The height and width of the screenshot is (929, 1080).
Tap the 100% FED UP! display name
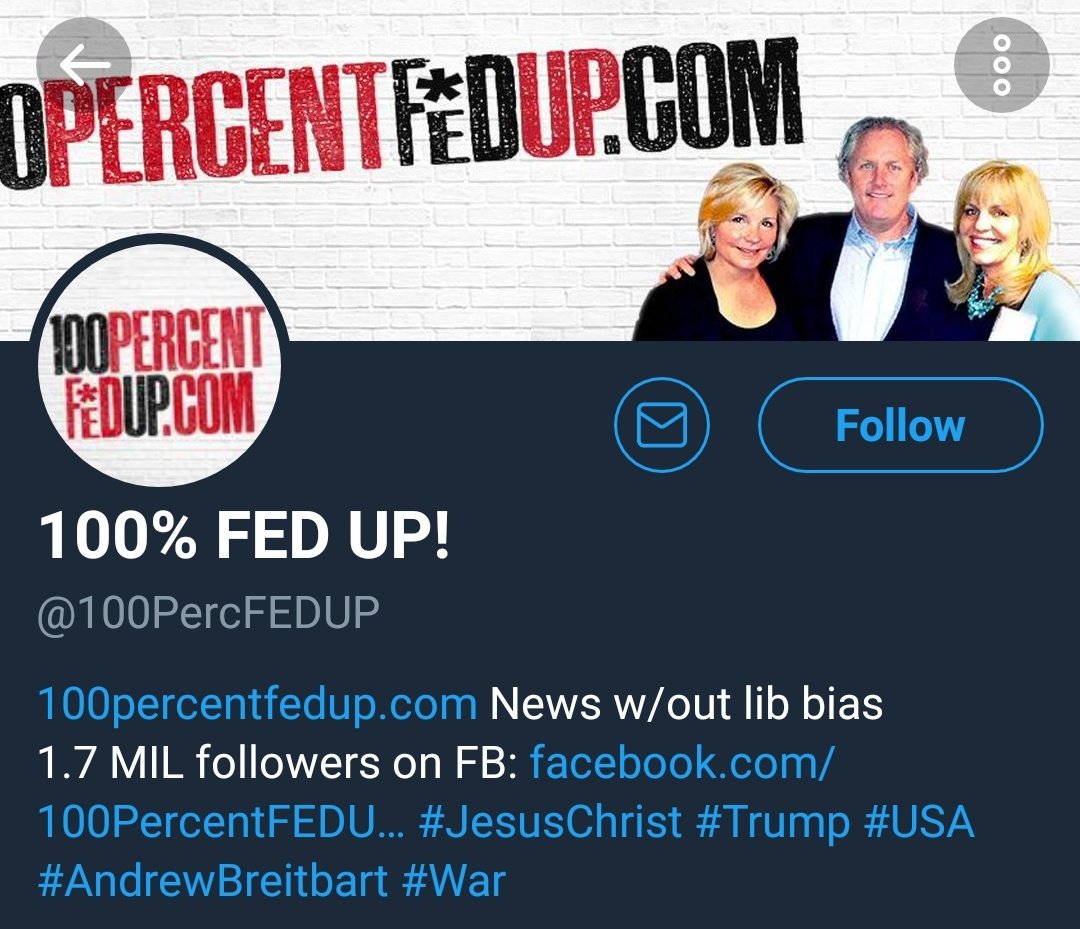click(245, 535)
